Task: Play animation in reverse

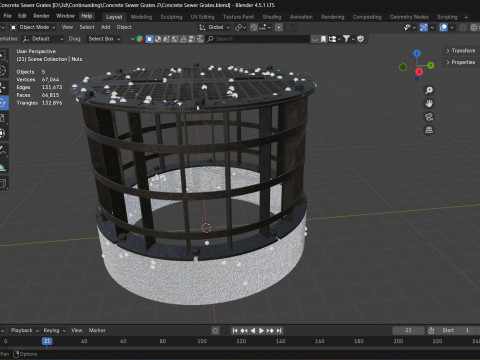Action: (x=253, y=331)
